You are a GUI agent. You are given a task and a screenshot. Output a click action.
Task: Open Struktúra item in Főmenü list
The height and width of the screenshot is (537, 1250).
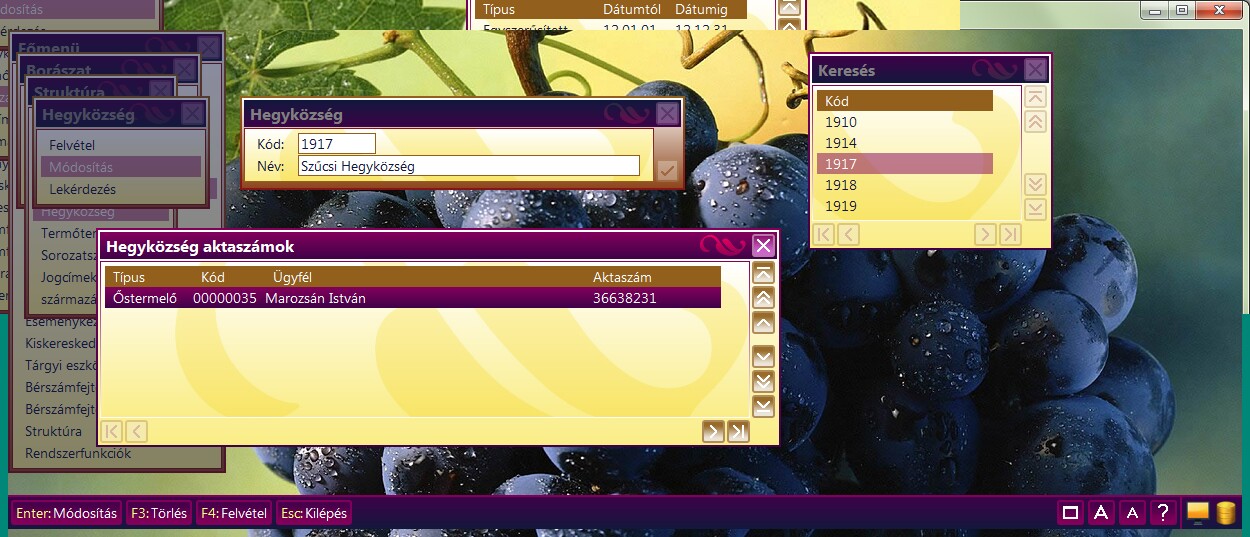54,432
